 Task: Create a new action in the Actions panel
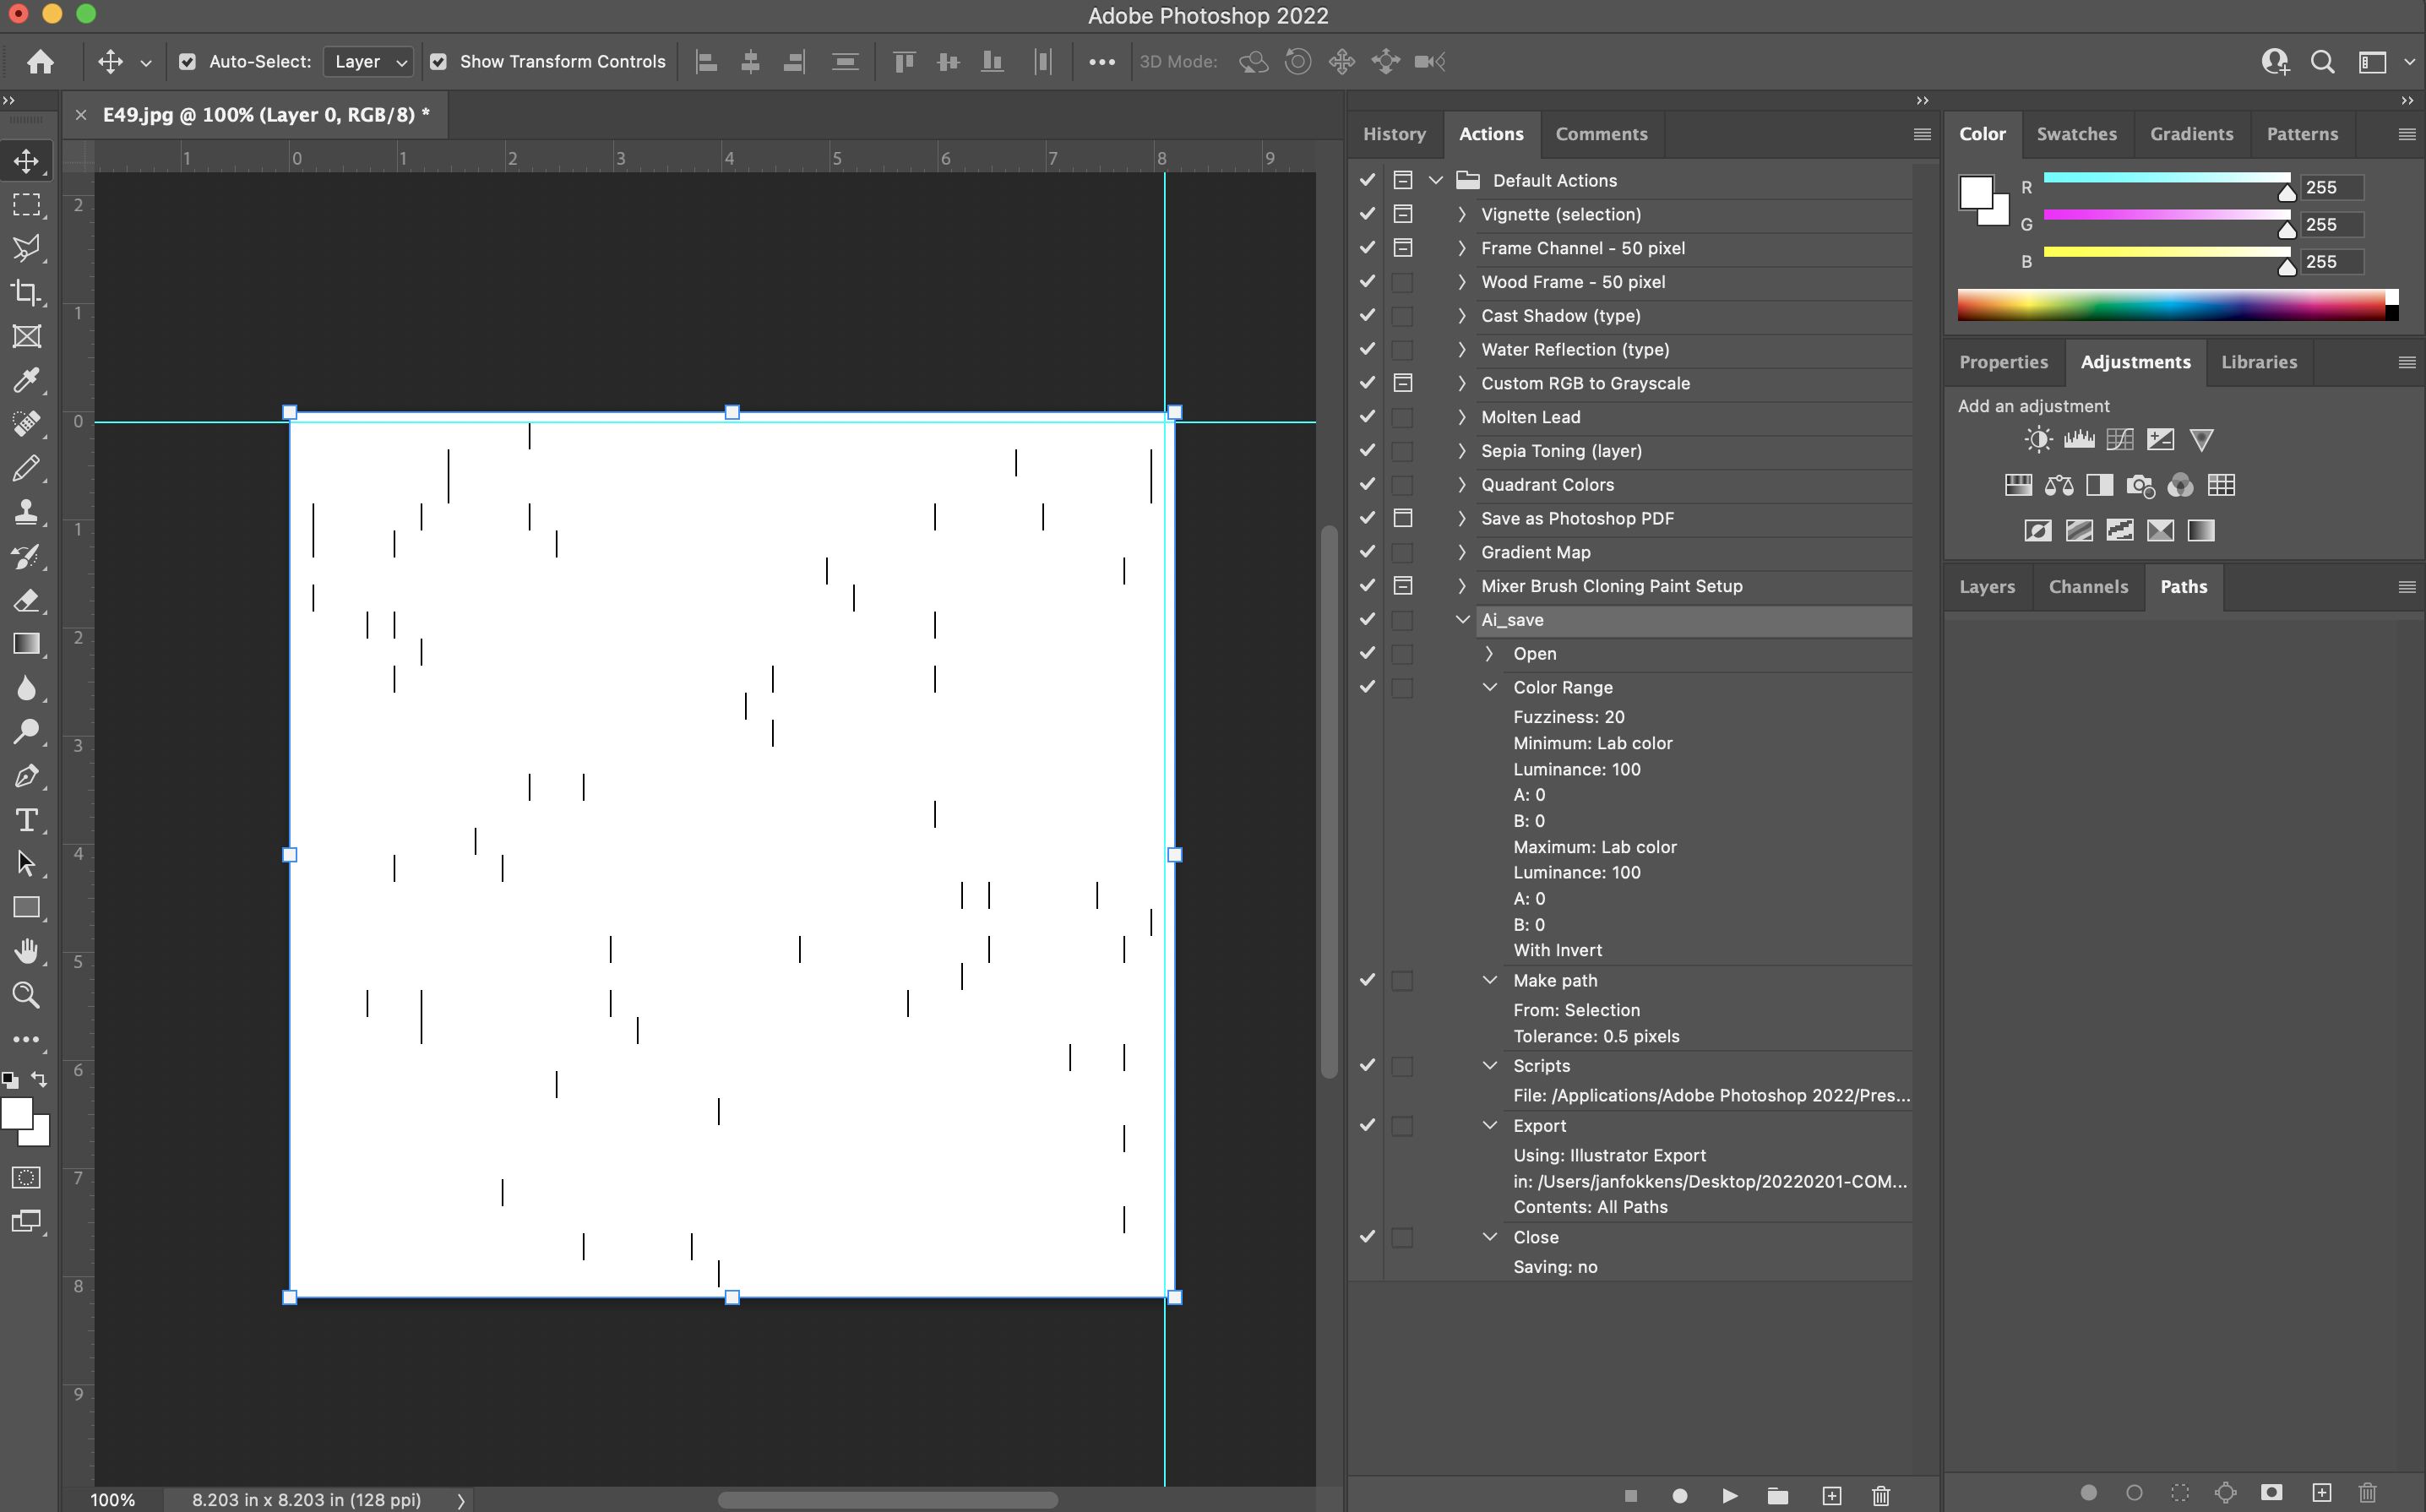click(x=1832, y=1496)
